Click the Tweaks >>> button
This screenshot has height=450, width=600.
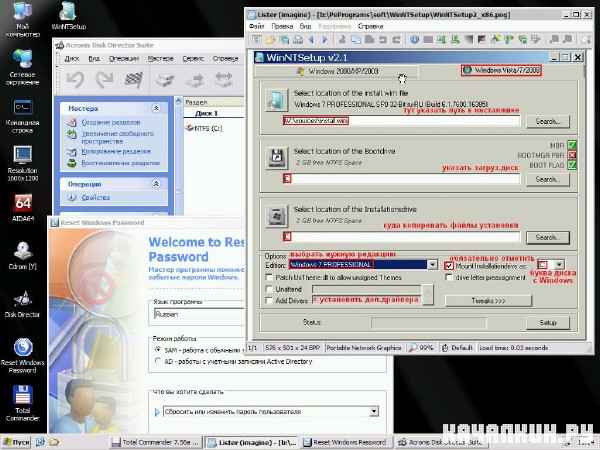point(488,301)
